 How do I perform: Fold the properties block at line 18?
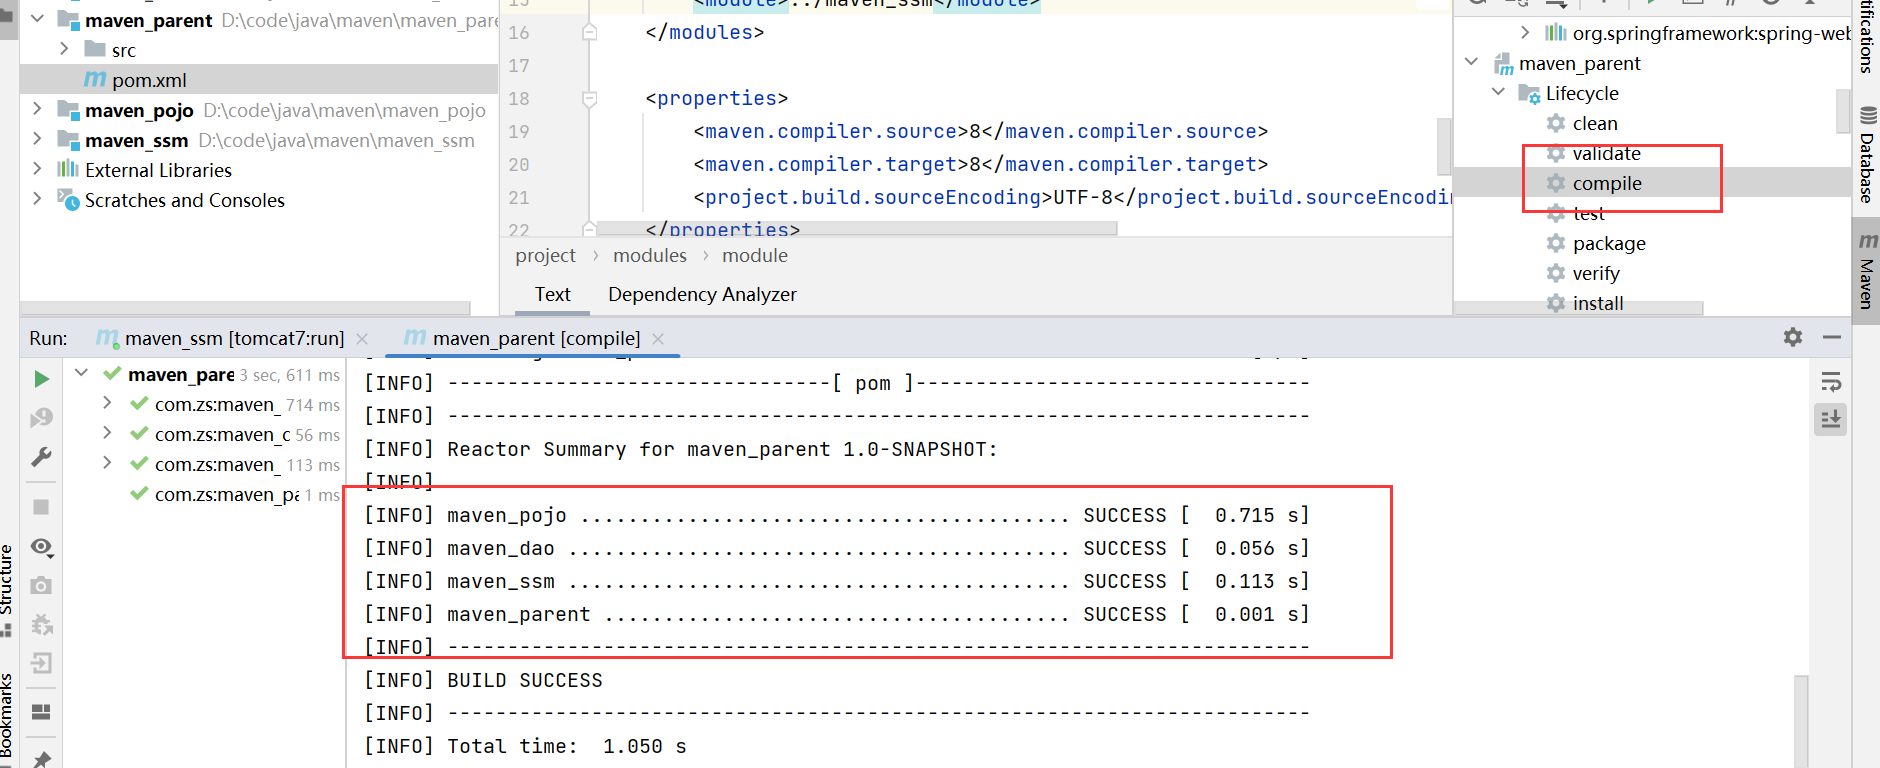(590, 99)
